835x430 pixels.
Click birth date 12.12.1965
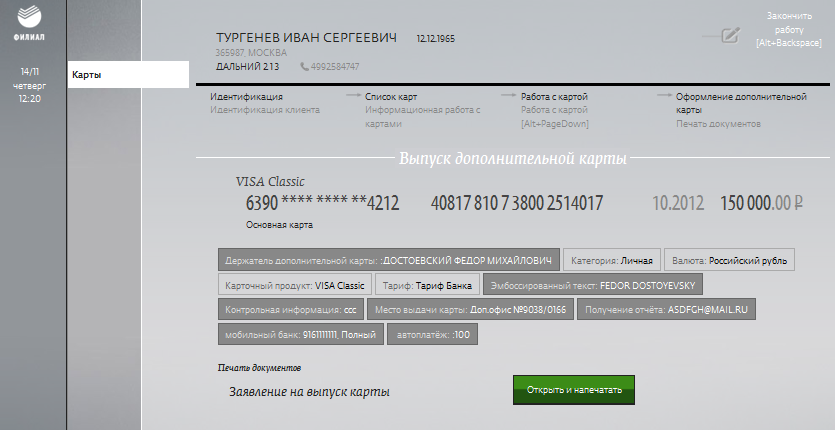click(x=436, y=39)
